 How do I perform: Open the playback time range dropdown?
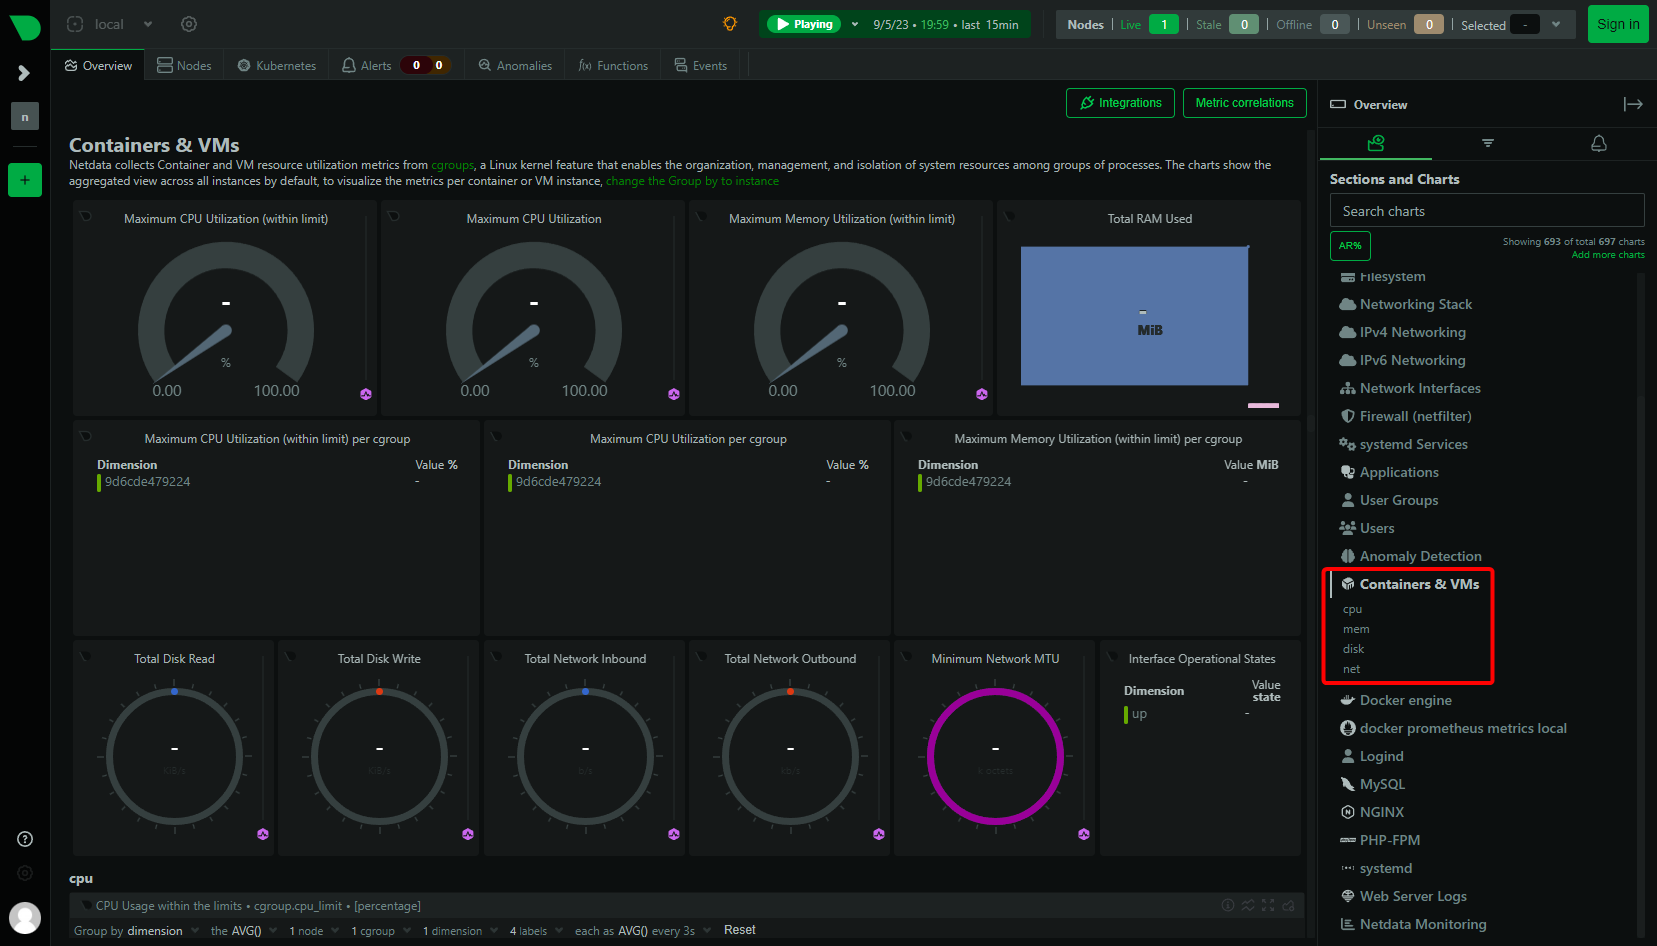pos(855,23)
